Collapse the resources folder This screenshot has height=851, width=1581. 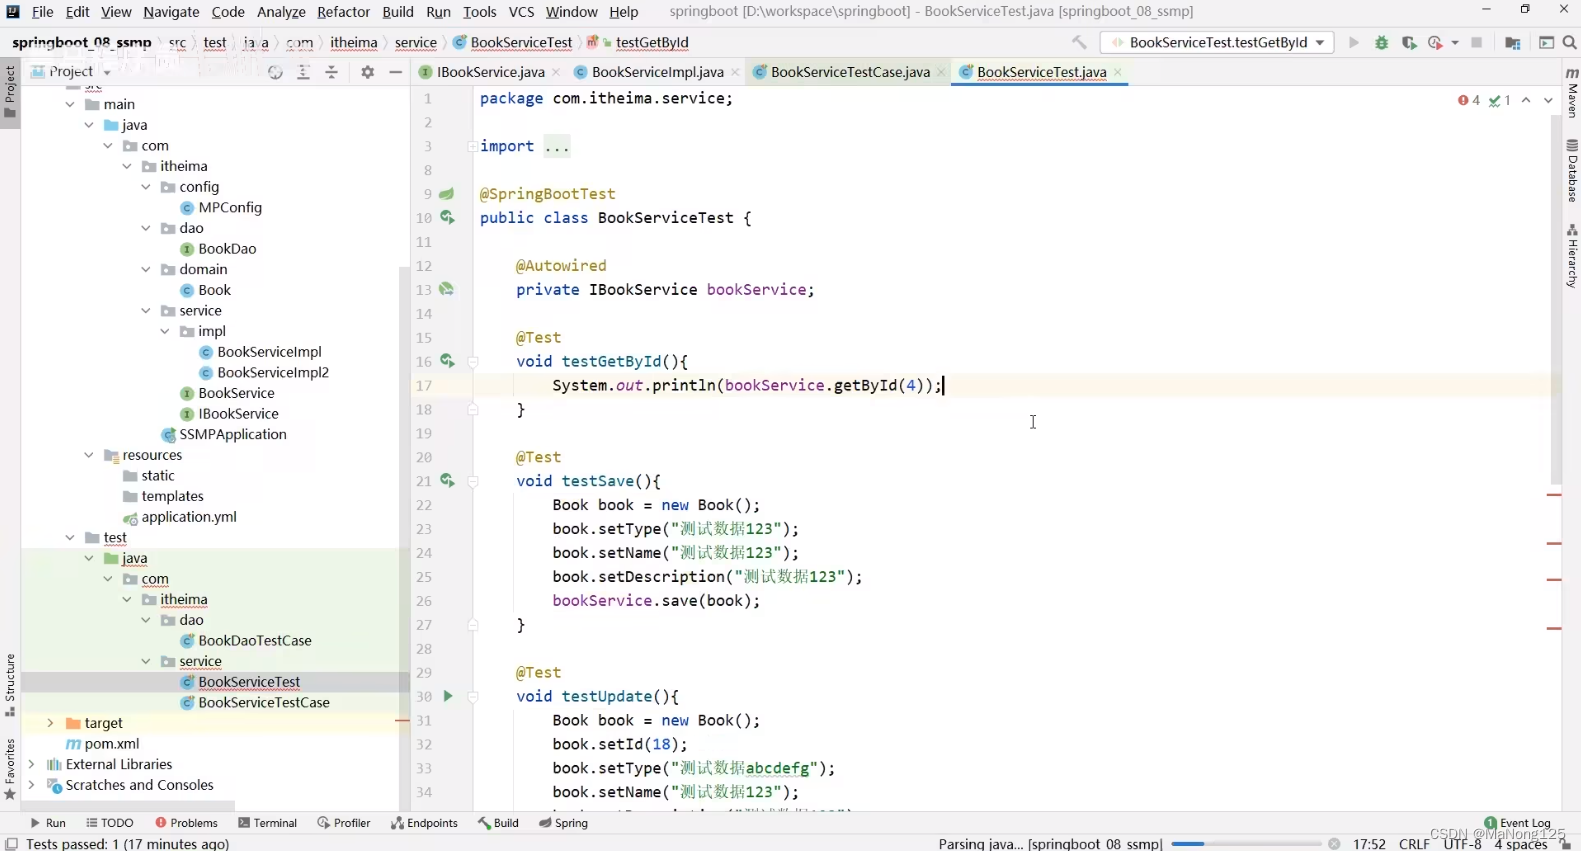(89, 455)
